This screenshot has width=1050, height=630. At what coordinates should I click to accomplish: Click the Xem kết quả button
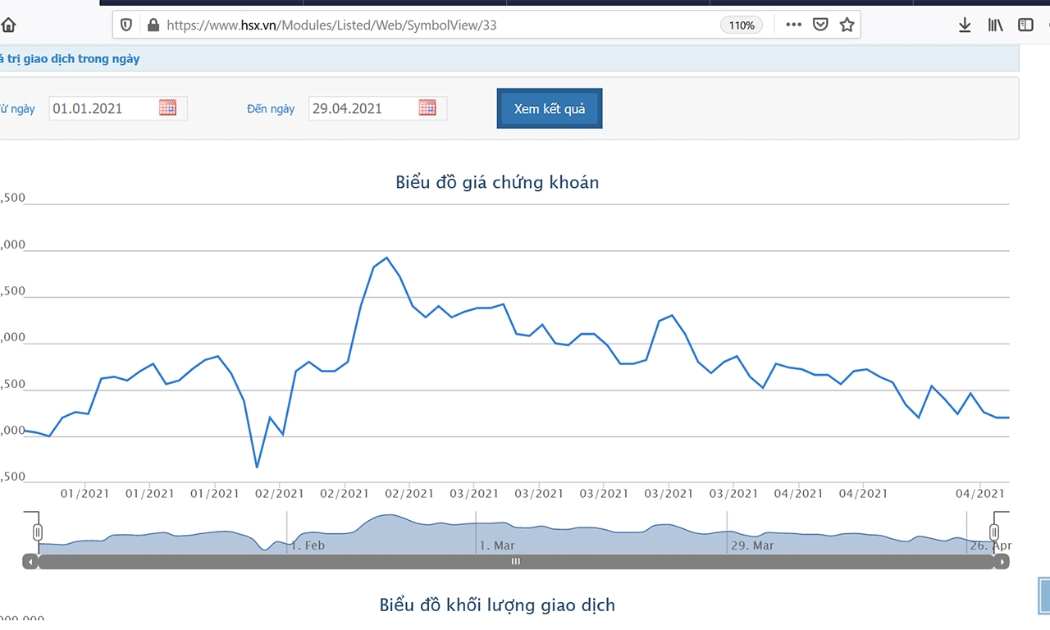[x=549, y=108]
